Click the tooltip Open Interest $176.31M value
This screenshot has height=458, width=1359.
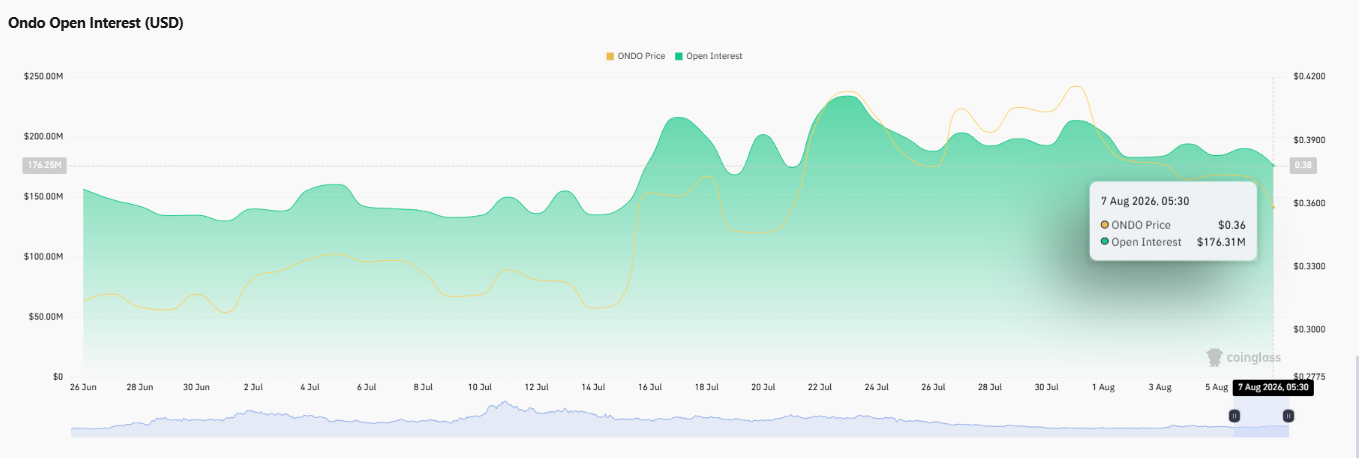tap(1221, 242)
